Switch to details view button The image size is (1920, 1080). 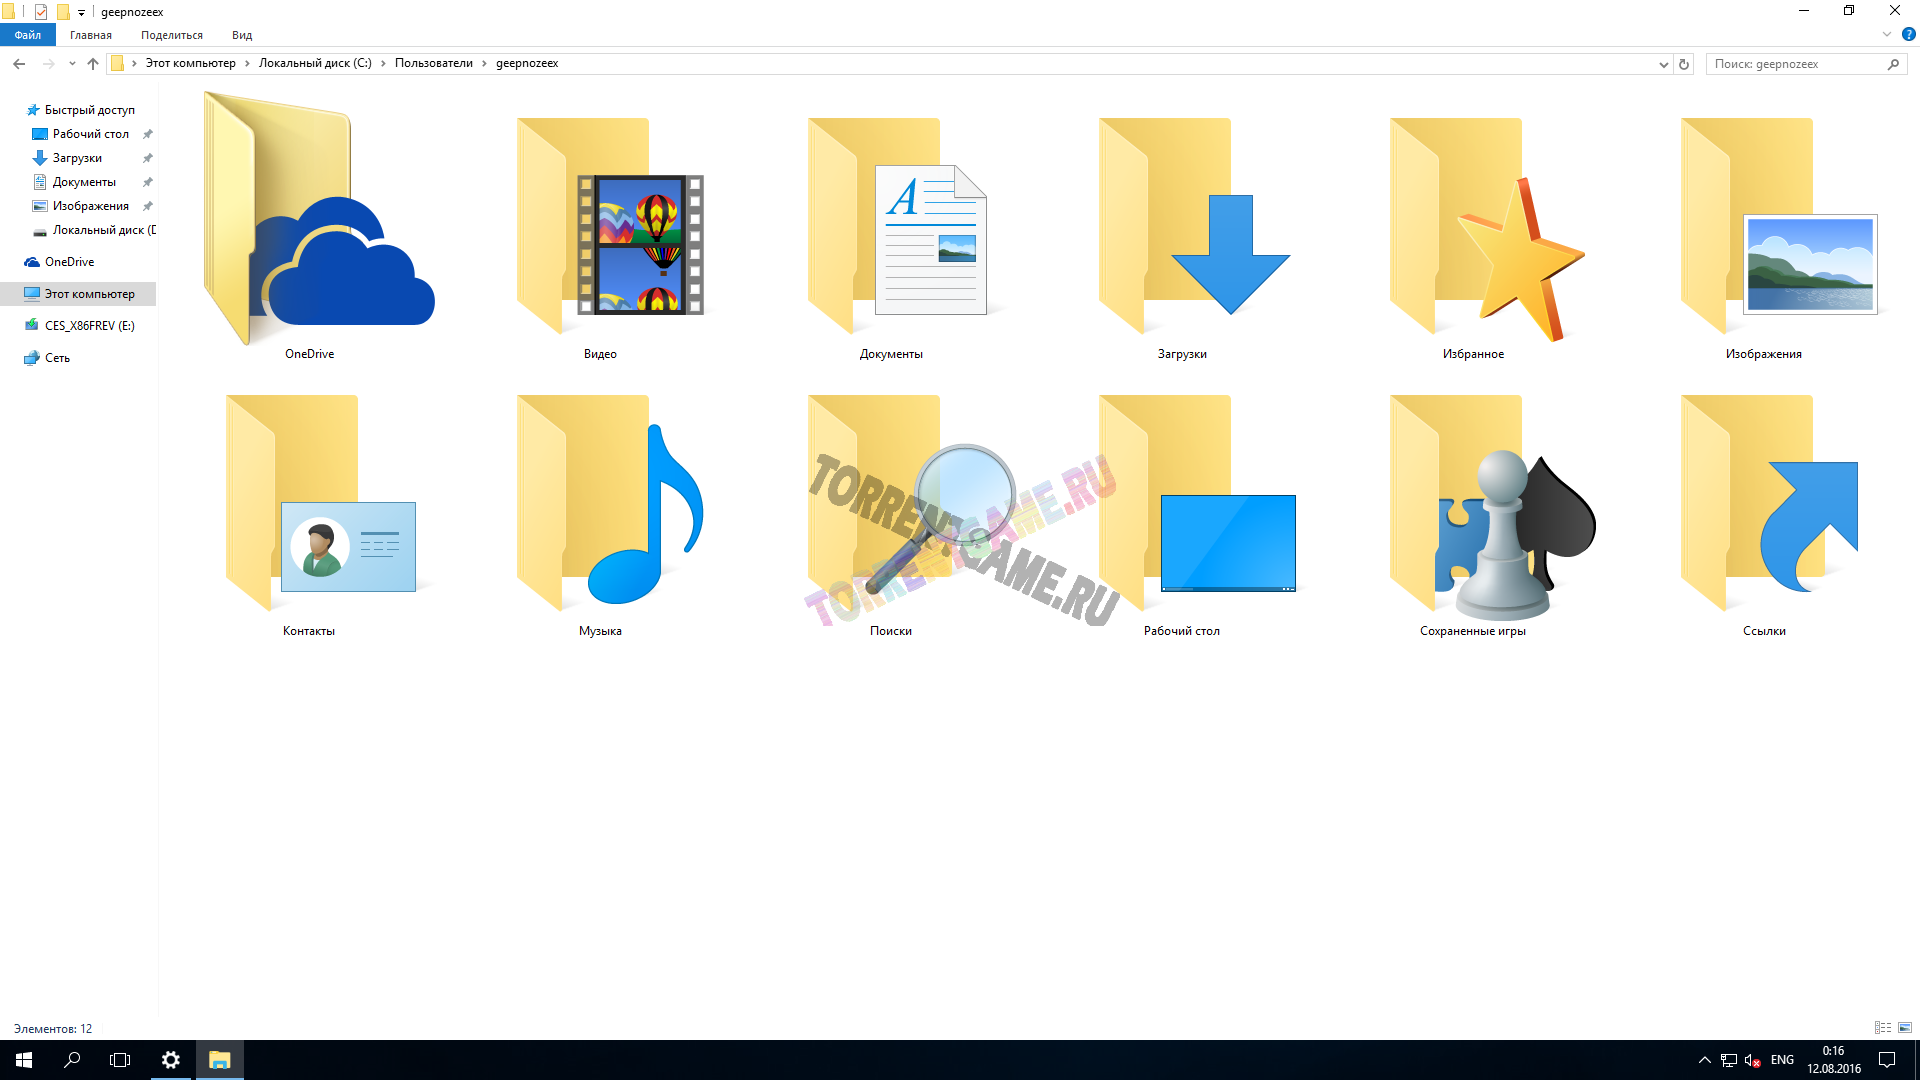(1883, 1028)
